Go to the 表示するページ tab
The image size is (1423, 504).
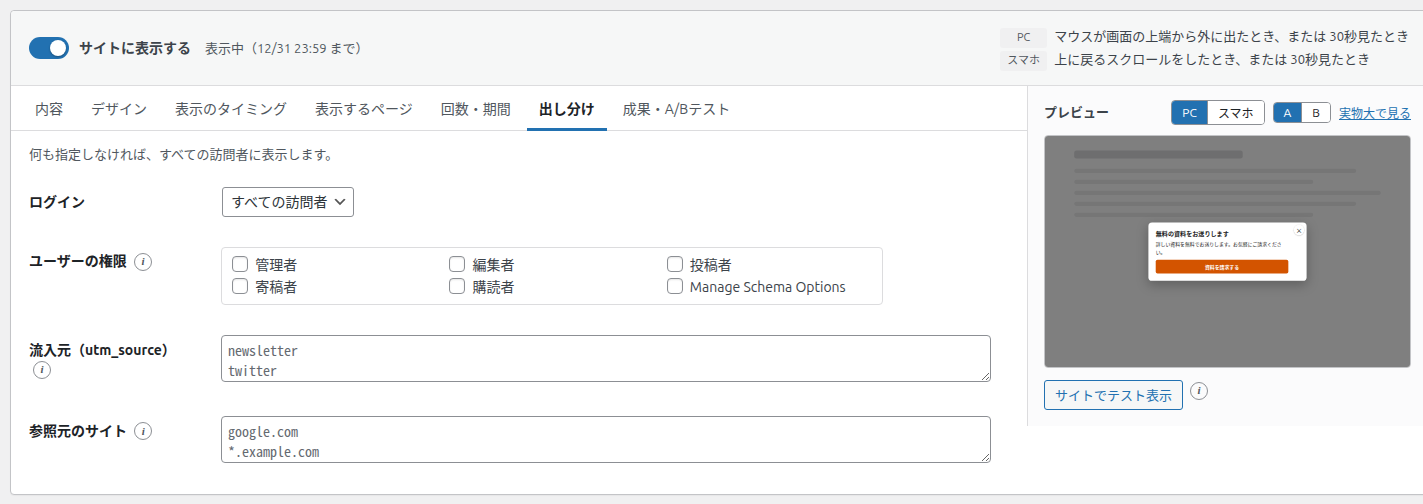[x=364, y=109]
